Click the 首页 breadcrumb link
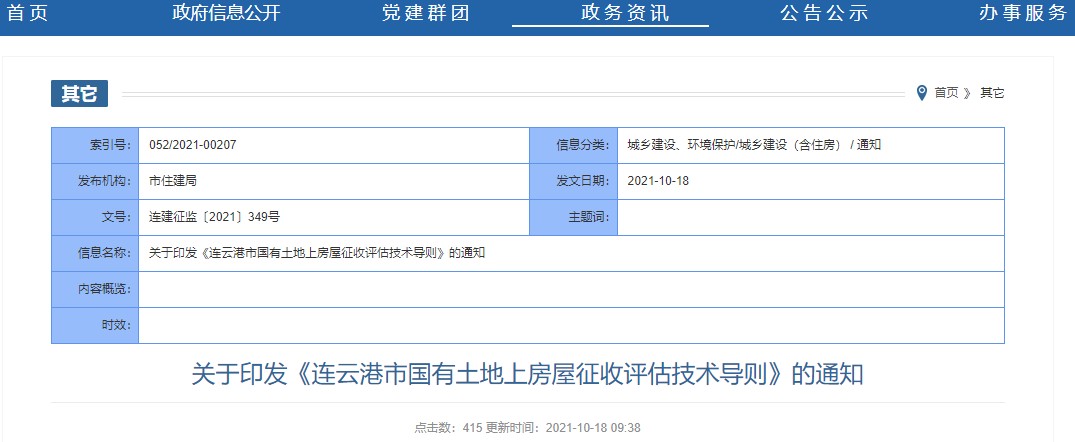The height and width of the screenshot is (442, 1075). 946,93
